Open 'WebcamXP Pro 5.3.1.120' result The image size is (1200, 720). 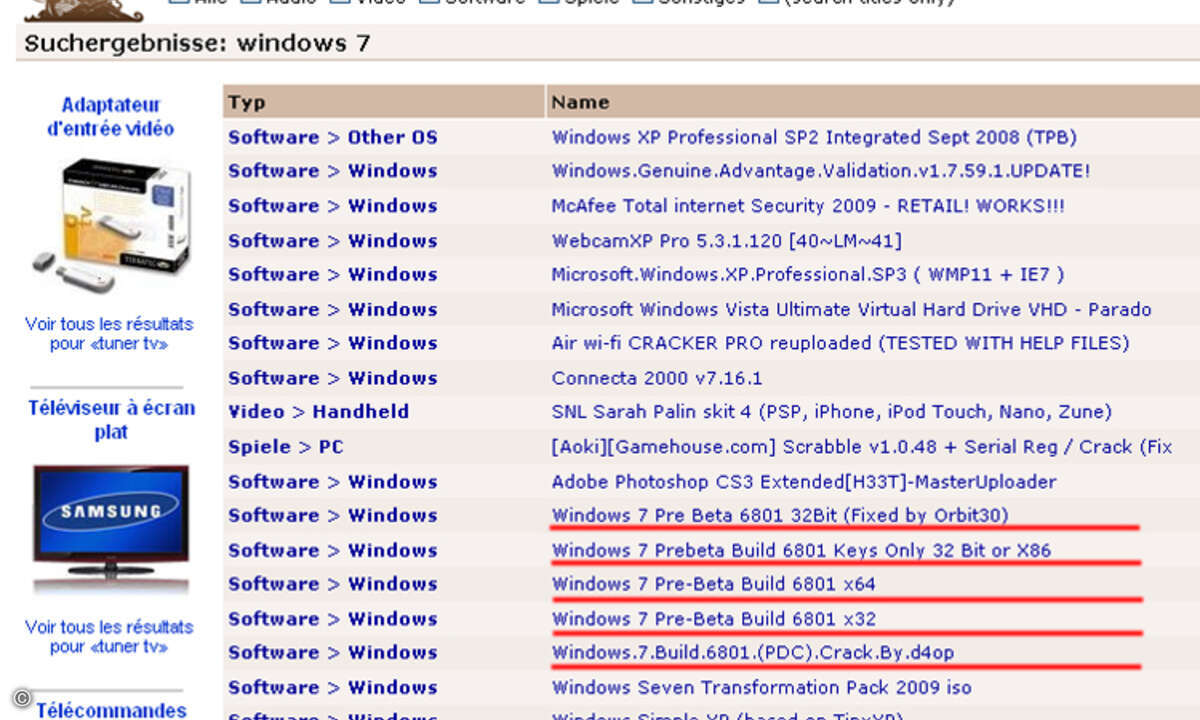click(727, 241)
